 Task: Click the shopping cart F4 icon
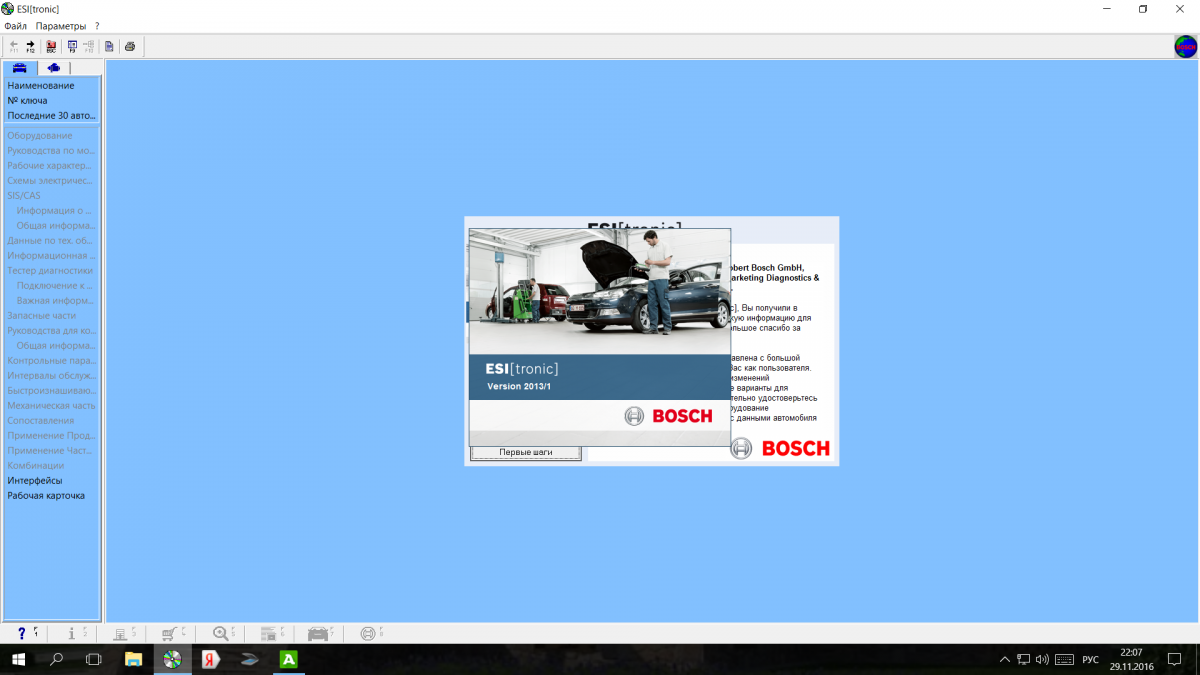(170, 633)
